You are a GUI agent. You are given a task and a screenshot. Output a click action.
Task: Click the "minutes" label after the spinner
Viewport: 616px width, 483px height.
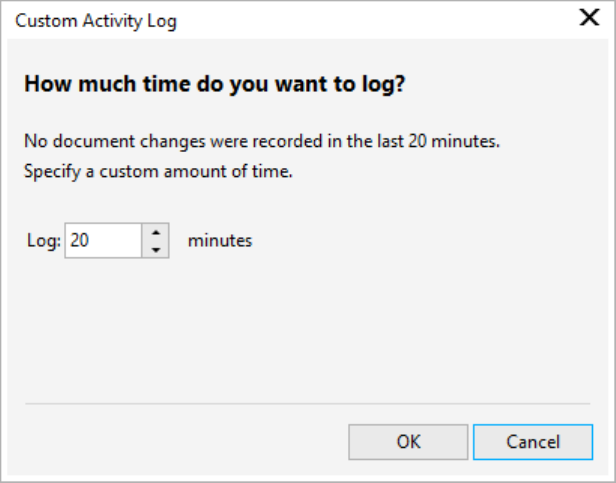[220, 240]
